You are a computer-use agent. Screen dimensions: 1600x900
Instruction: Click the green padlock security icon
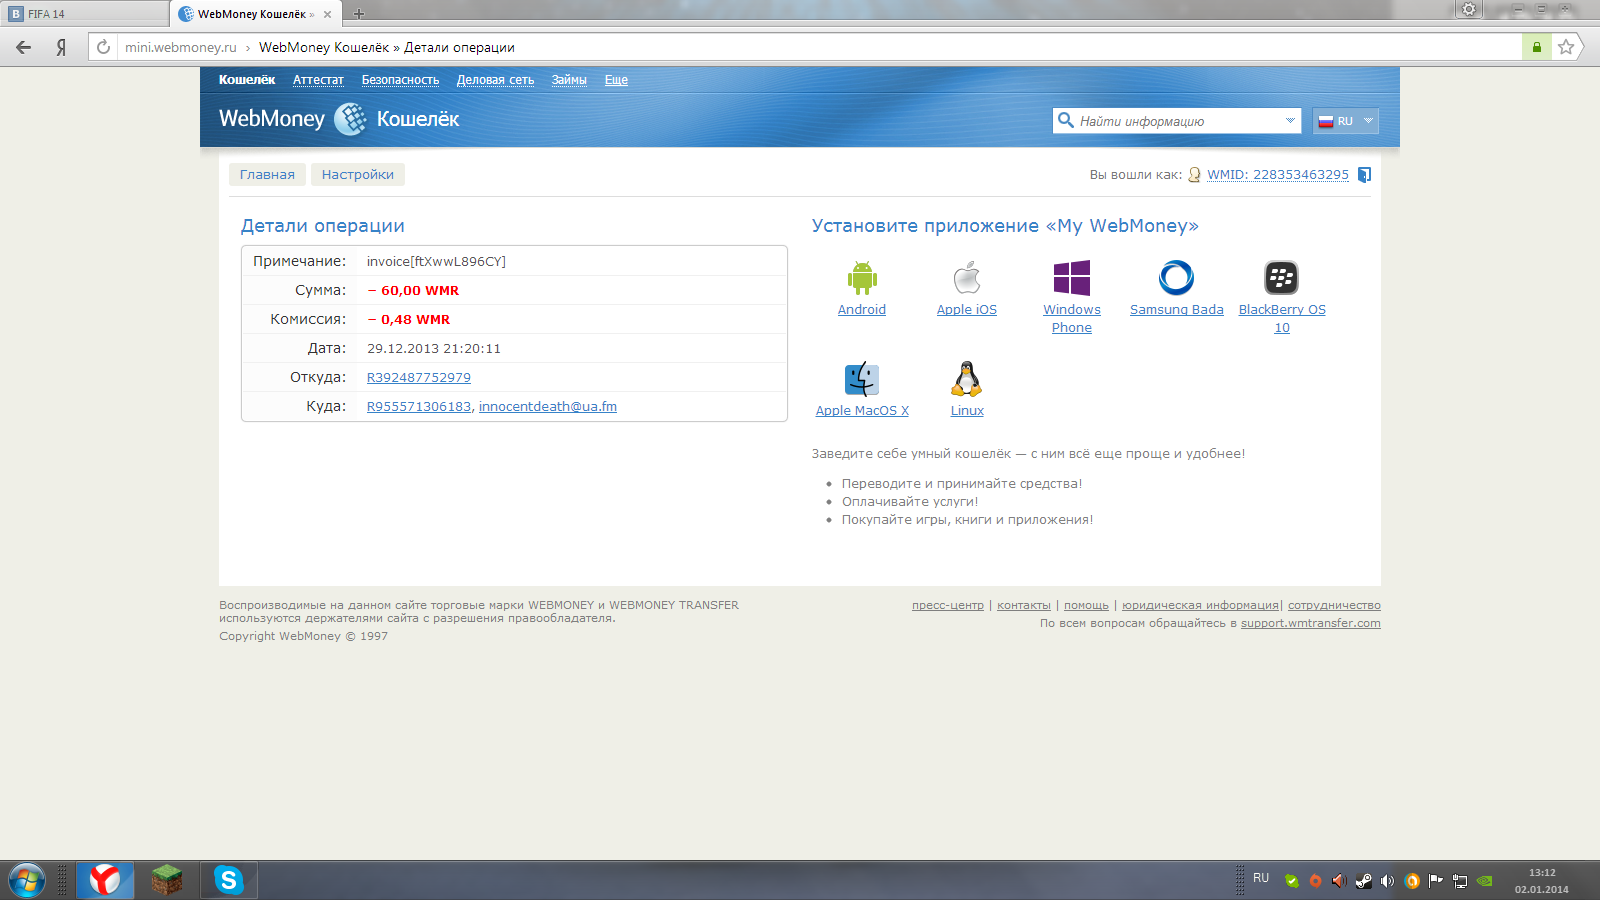tap(1537, 47)
